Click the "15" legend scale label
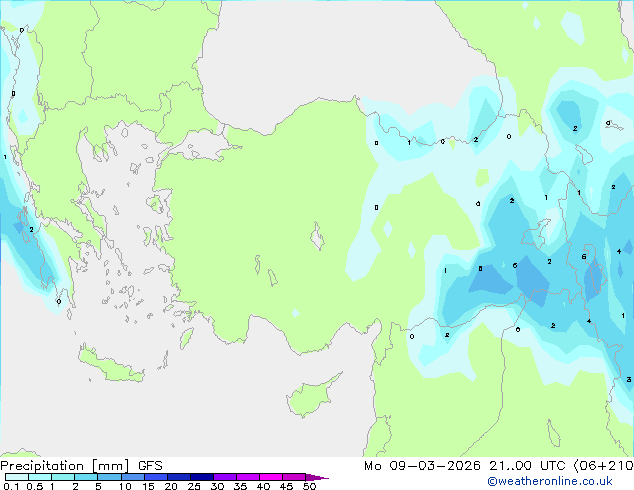The height and width of the screenshot is (490, 634). pos(148,486)
